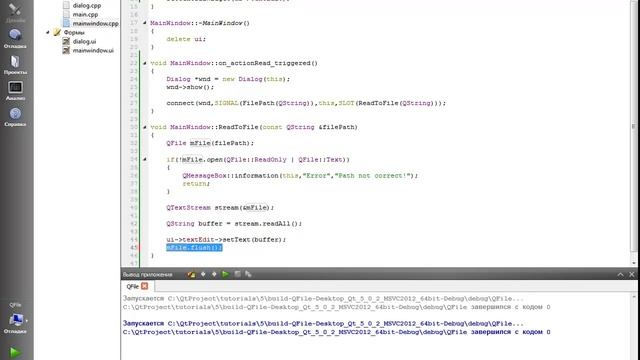Click the 'QTextStream stream(&mFile);' line
640x360 pixels.
(220, 207)
